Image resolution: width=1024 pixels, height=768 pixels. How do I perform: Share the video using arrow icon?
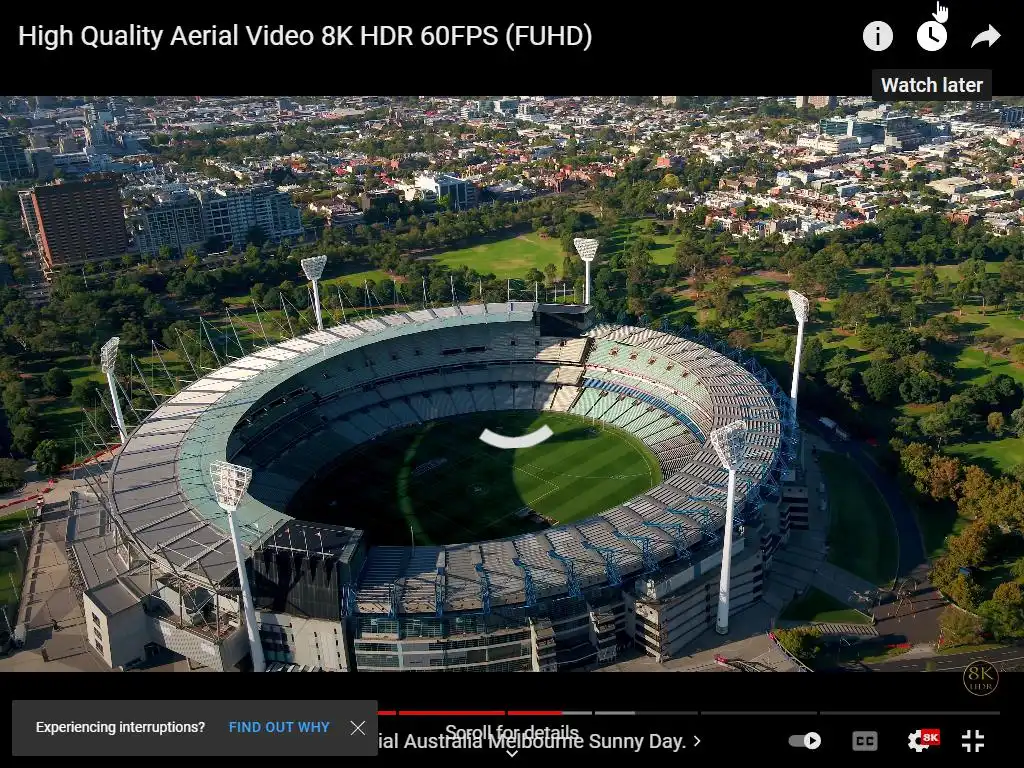click(x=985, y=37)
